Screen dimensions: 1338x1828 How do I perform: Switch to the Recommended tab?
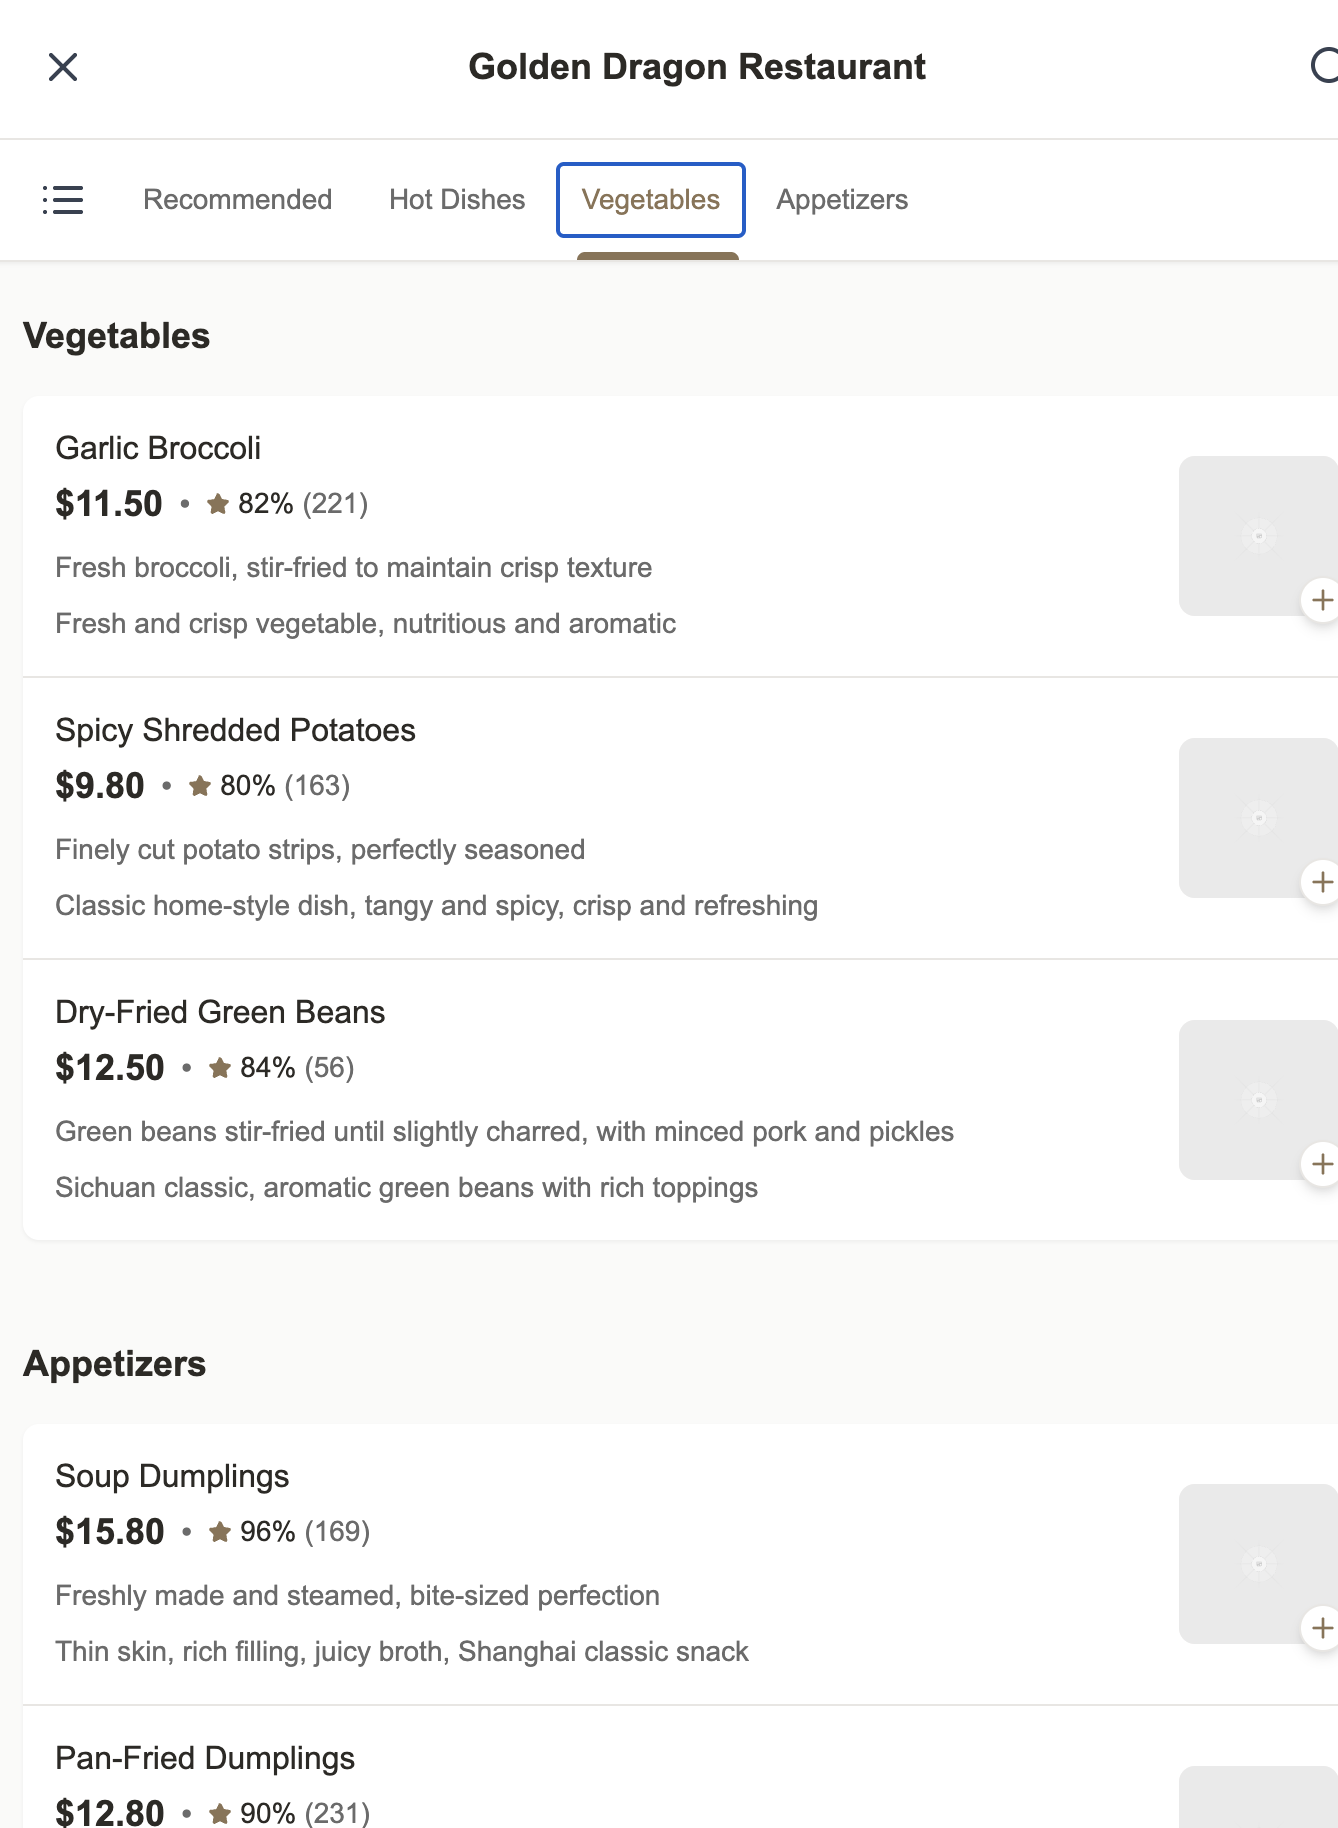point(238,200)
